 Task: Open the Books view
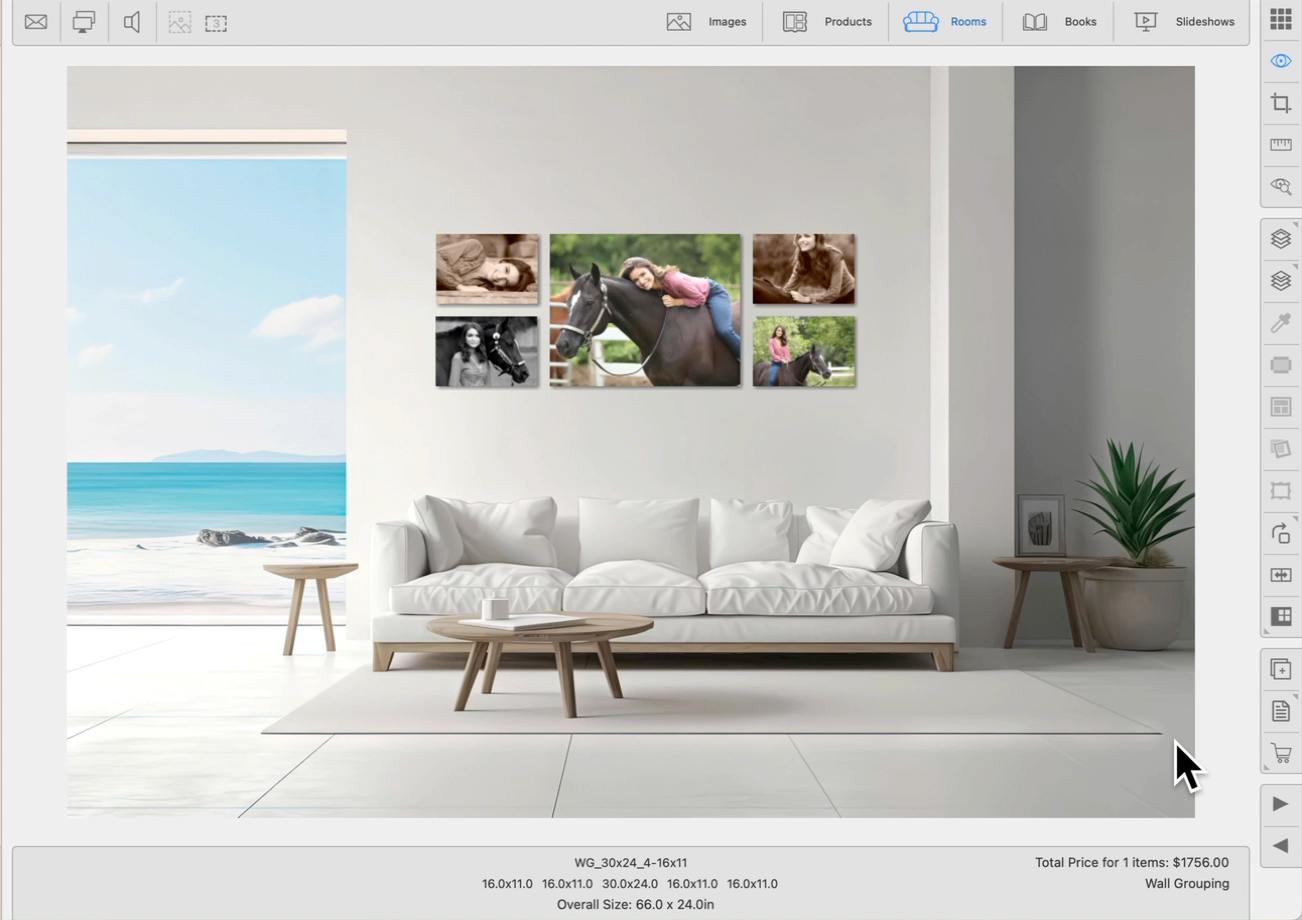1060,22
